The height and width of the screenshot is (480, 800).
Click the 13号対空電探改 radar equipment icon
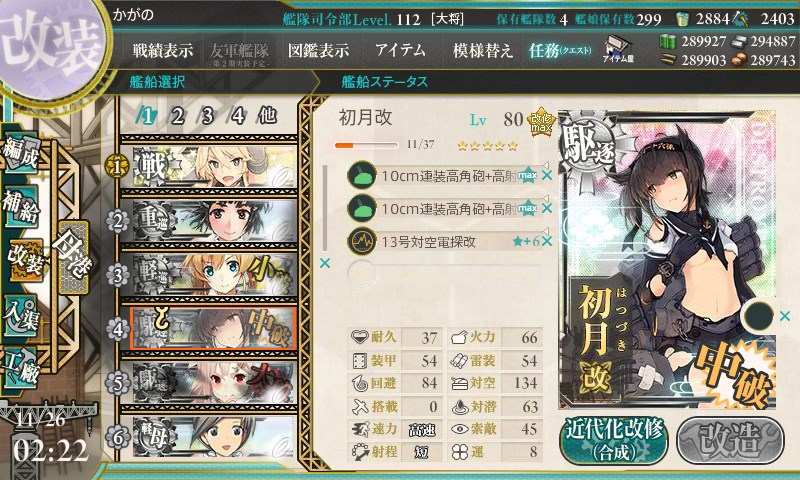[362, 241]
